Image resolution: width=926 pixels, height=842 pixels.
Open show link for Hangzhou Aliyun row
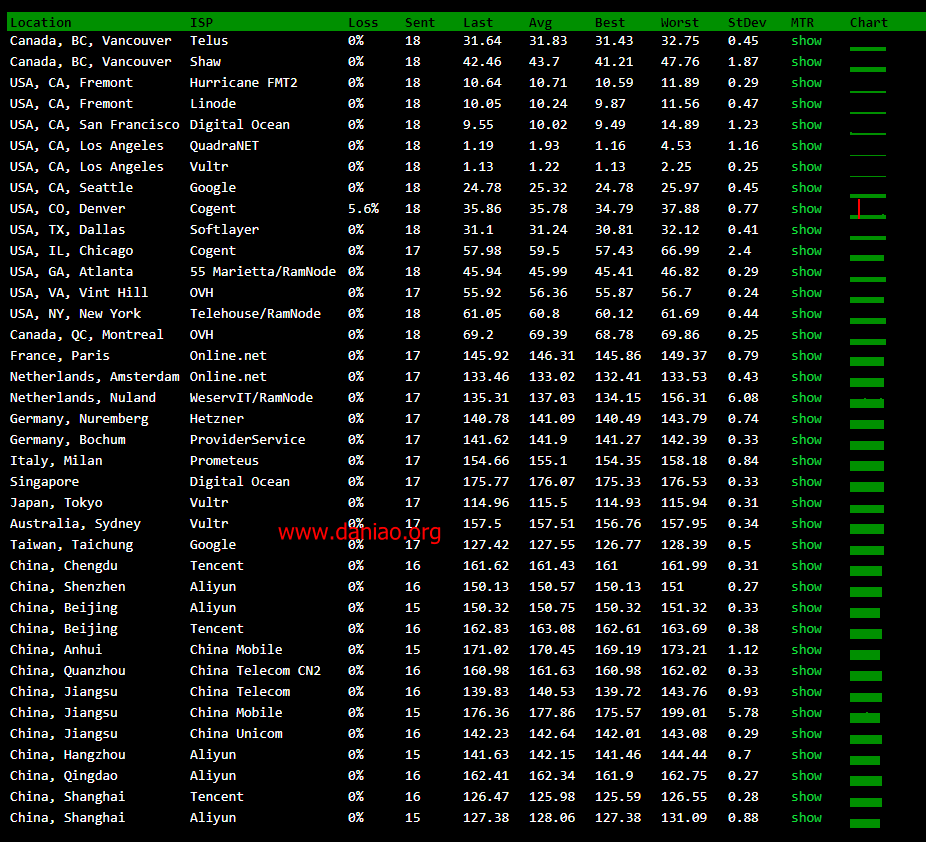[806, 755]
